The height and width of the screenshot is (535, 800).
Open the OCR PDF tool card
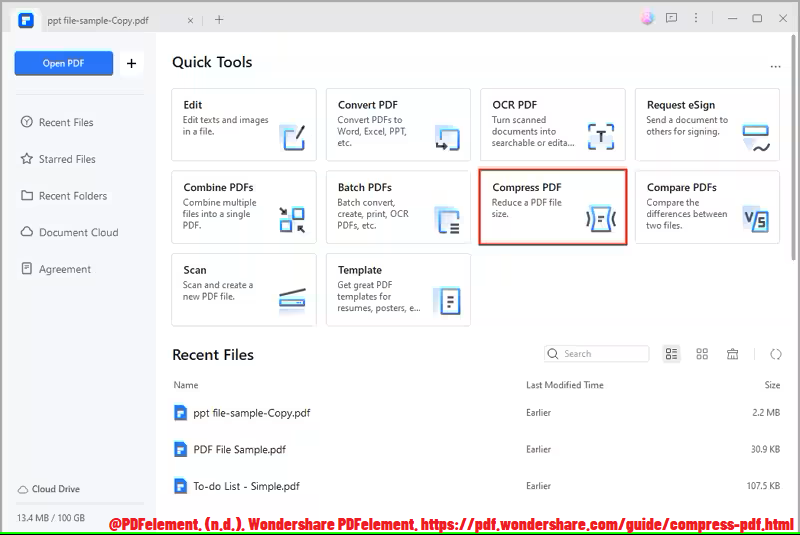[553, 124]
